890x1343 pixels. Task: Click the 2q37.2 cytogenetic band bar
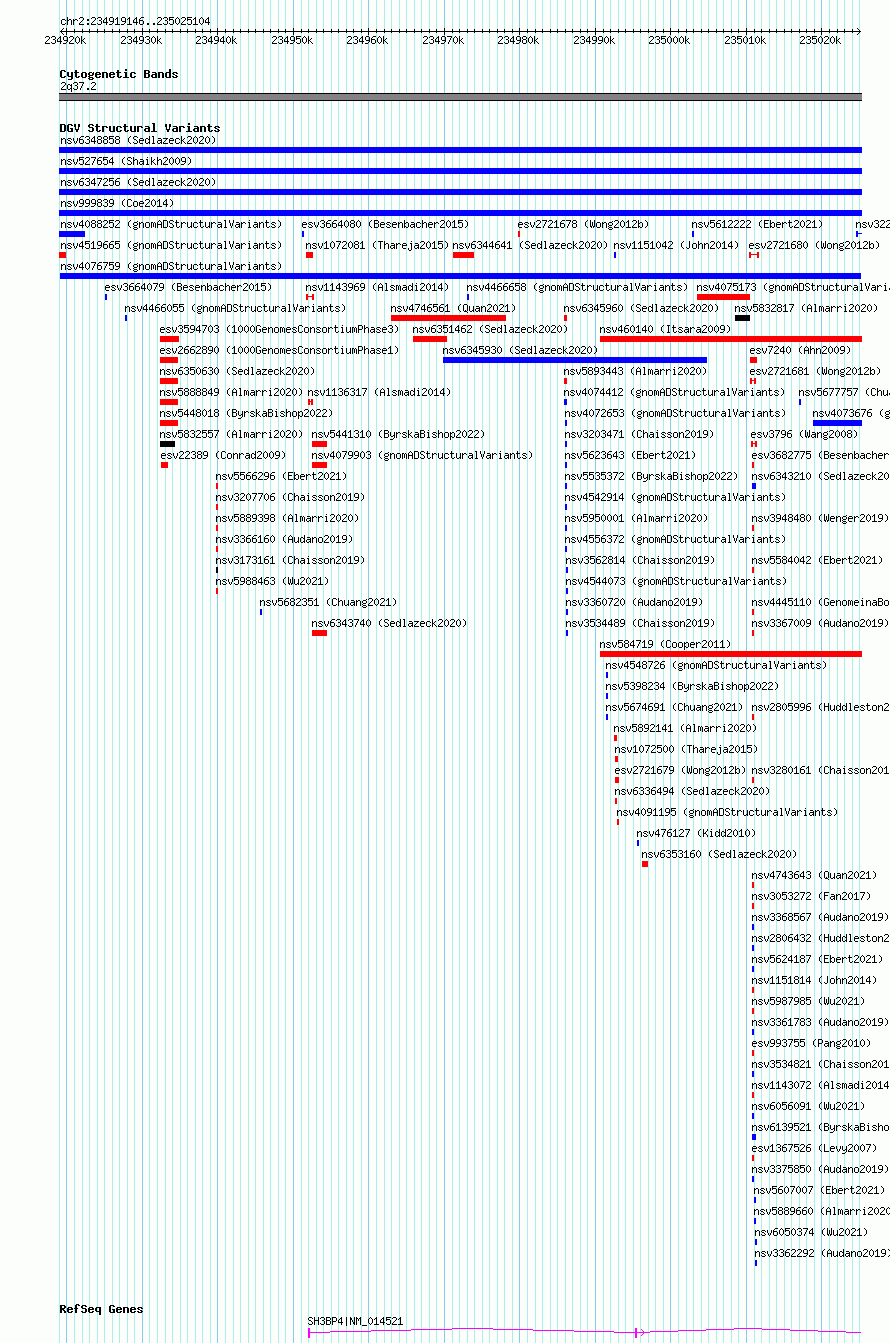(x=460, y=97)
